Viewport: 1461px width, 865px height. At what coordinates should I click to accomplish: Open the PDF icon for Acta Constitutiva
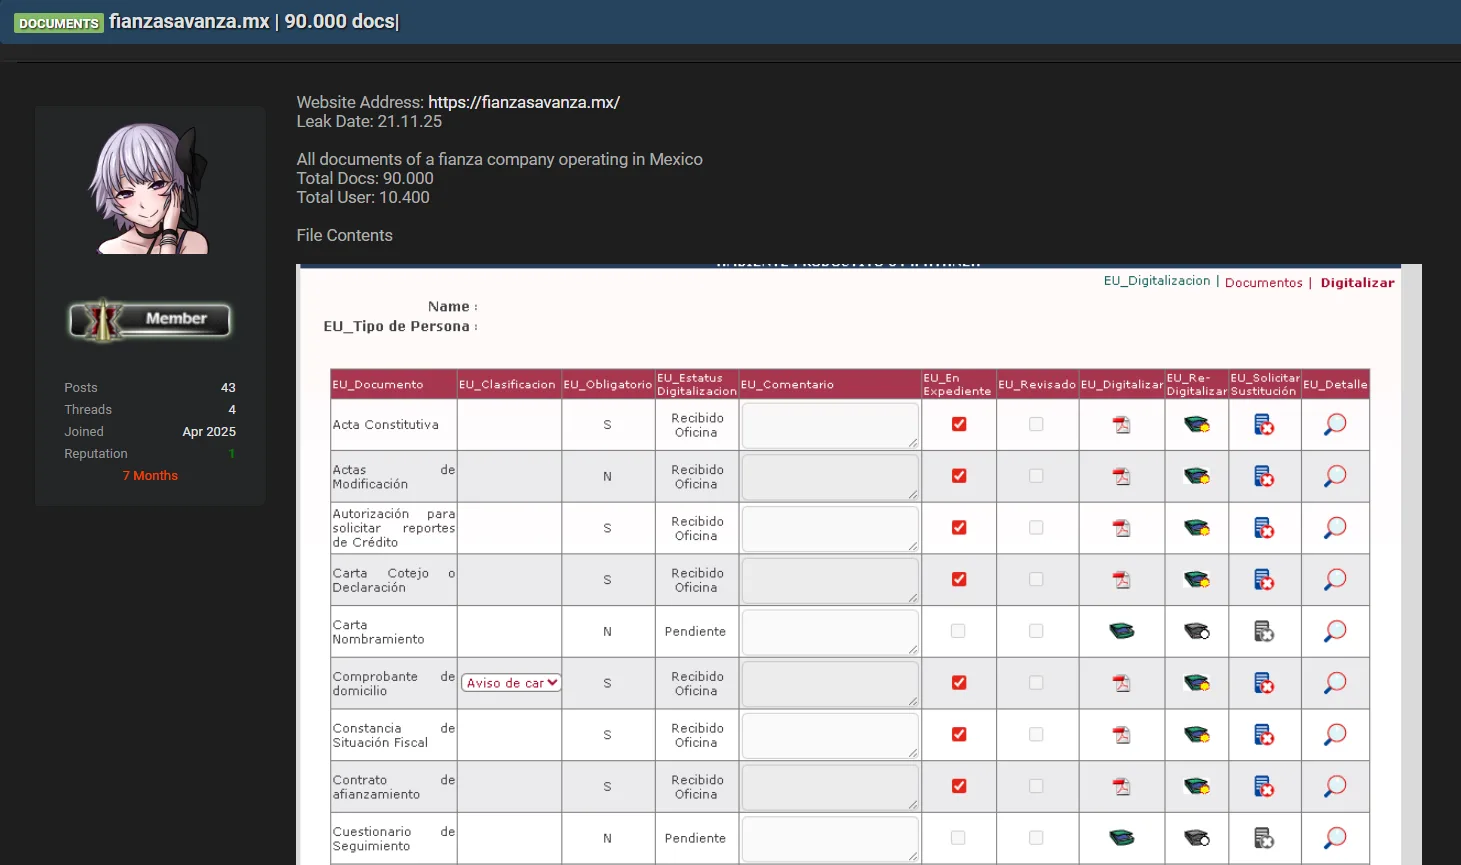point(1121,425)
